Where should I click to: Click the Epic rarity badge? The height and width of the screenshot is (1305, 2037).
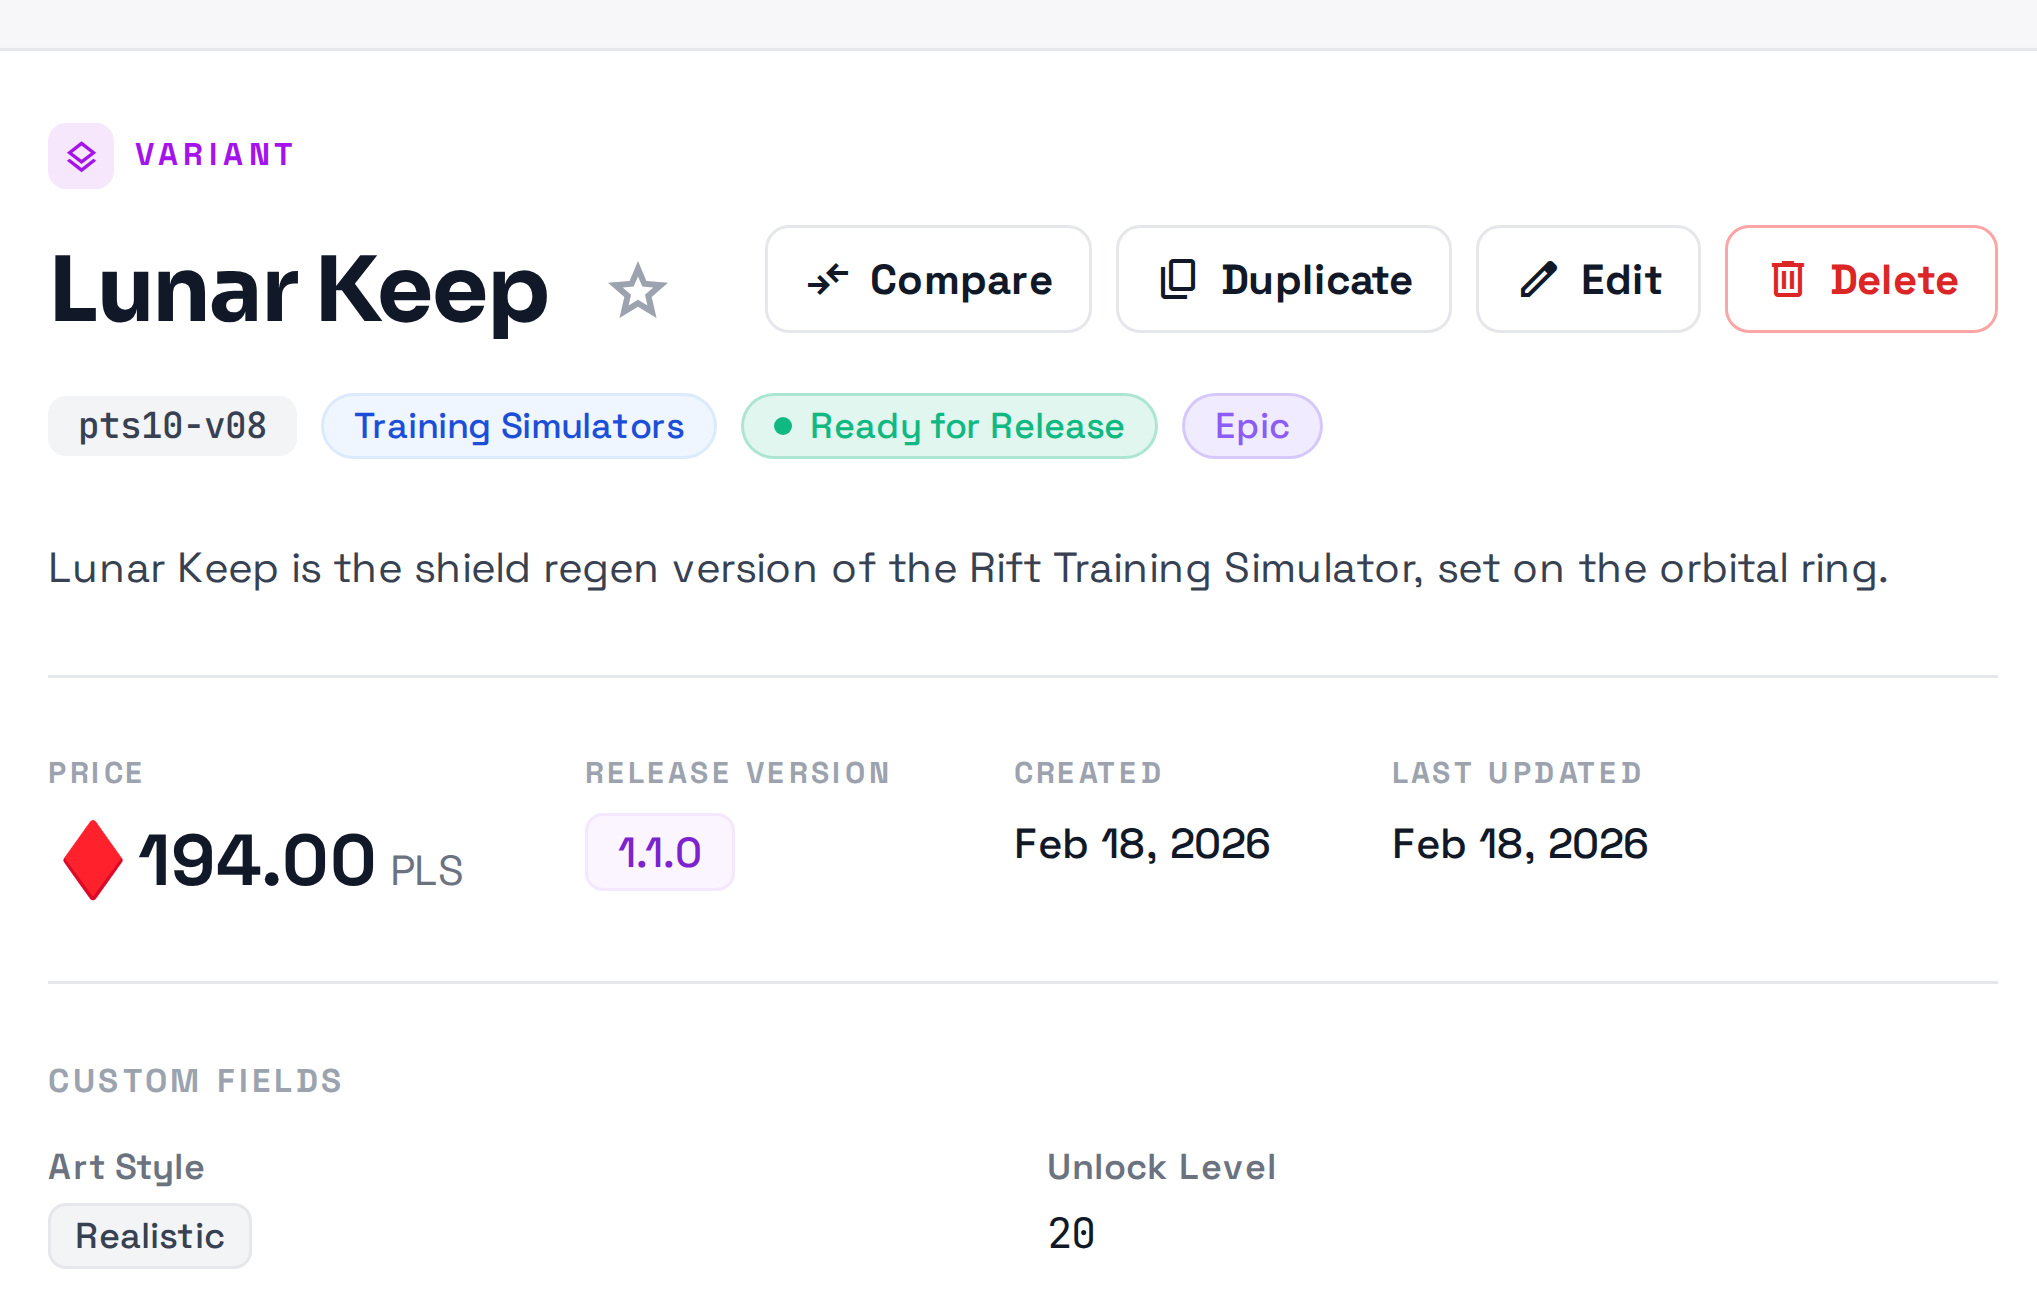point(1252,426)
